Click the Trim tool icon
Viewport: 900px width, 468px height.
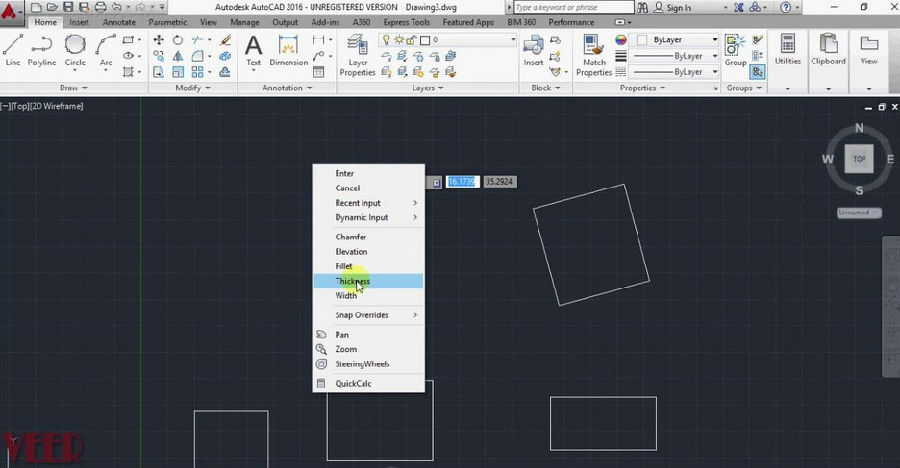click(197, 40)
